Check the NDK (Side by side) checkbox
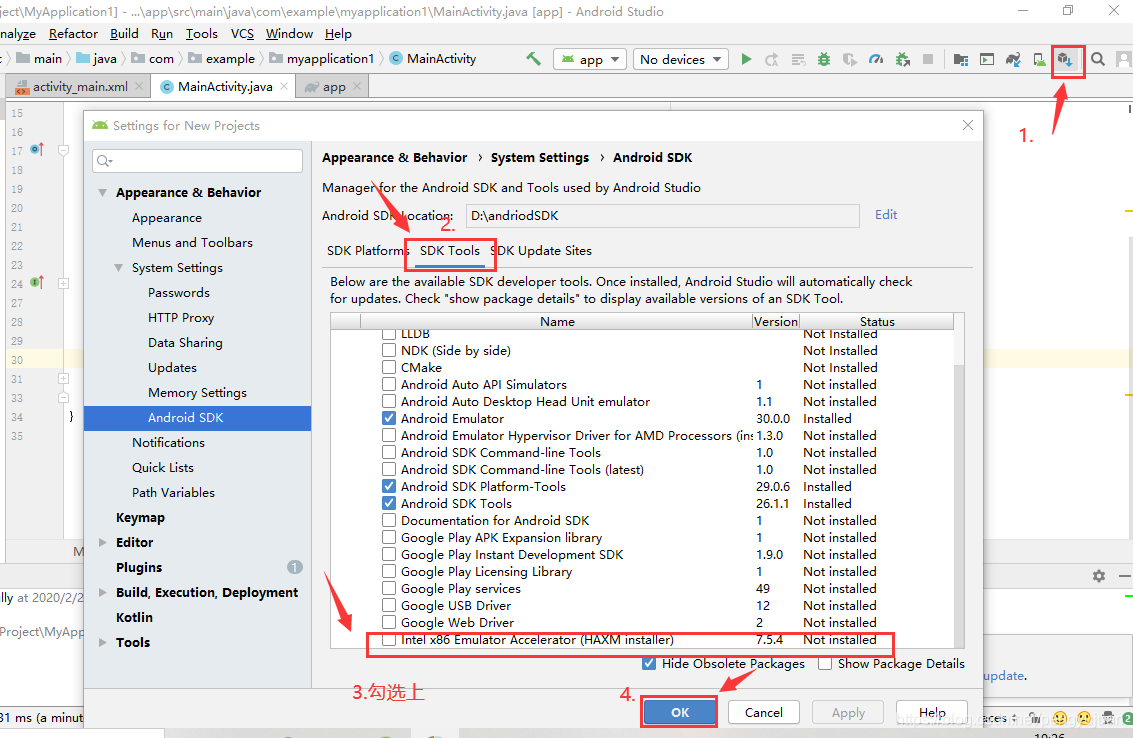The image size is (1133, 738). pos(389,351)
